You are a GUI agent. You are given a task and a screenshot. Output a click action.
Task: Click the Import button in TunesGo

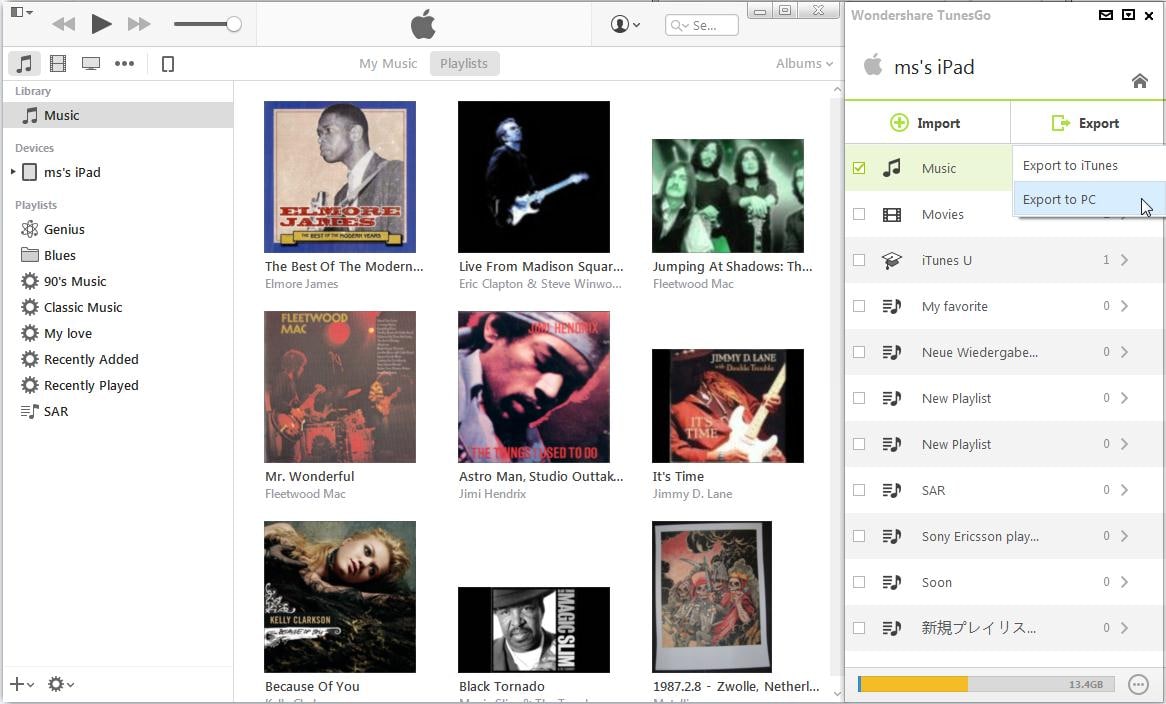[x=927, y=123]
